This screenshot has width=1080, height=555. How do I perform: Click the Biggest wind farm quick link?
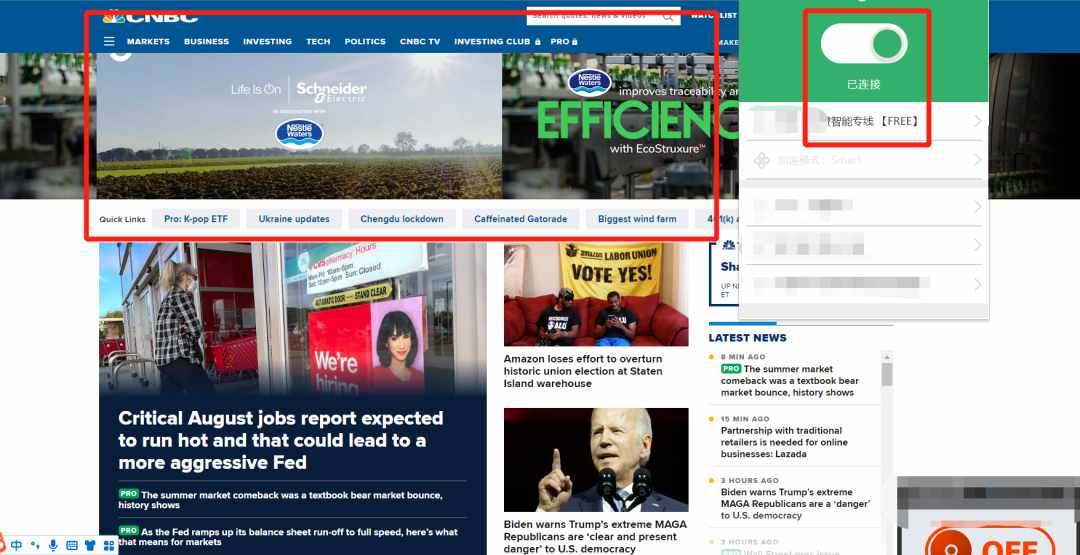pos(637,219)
